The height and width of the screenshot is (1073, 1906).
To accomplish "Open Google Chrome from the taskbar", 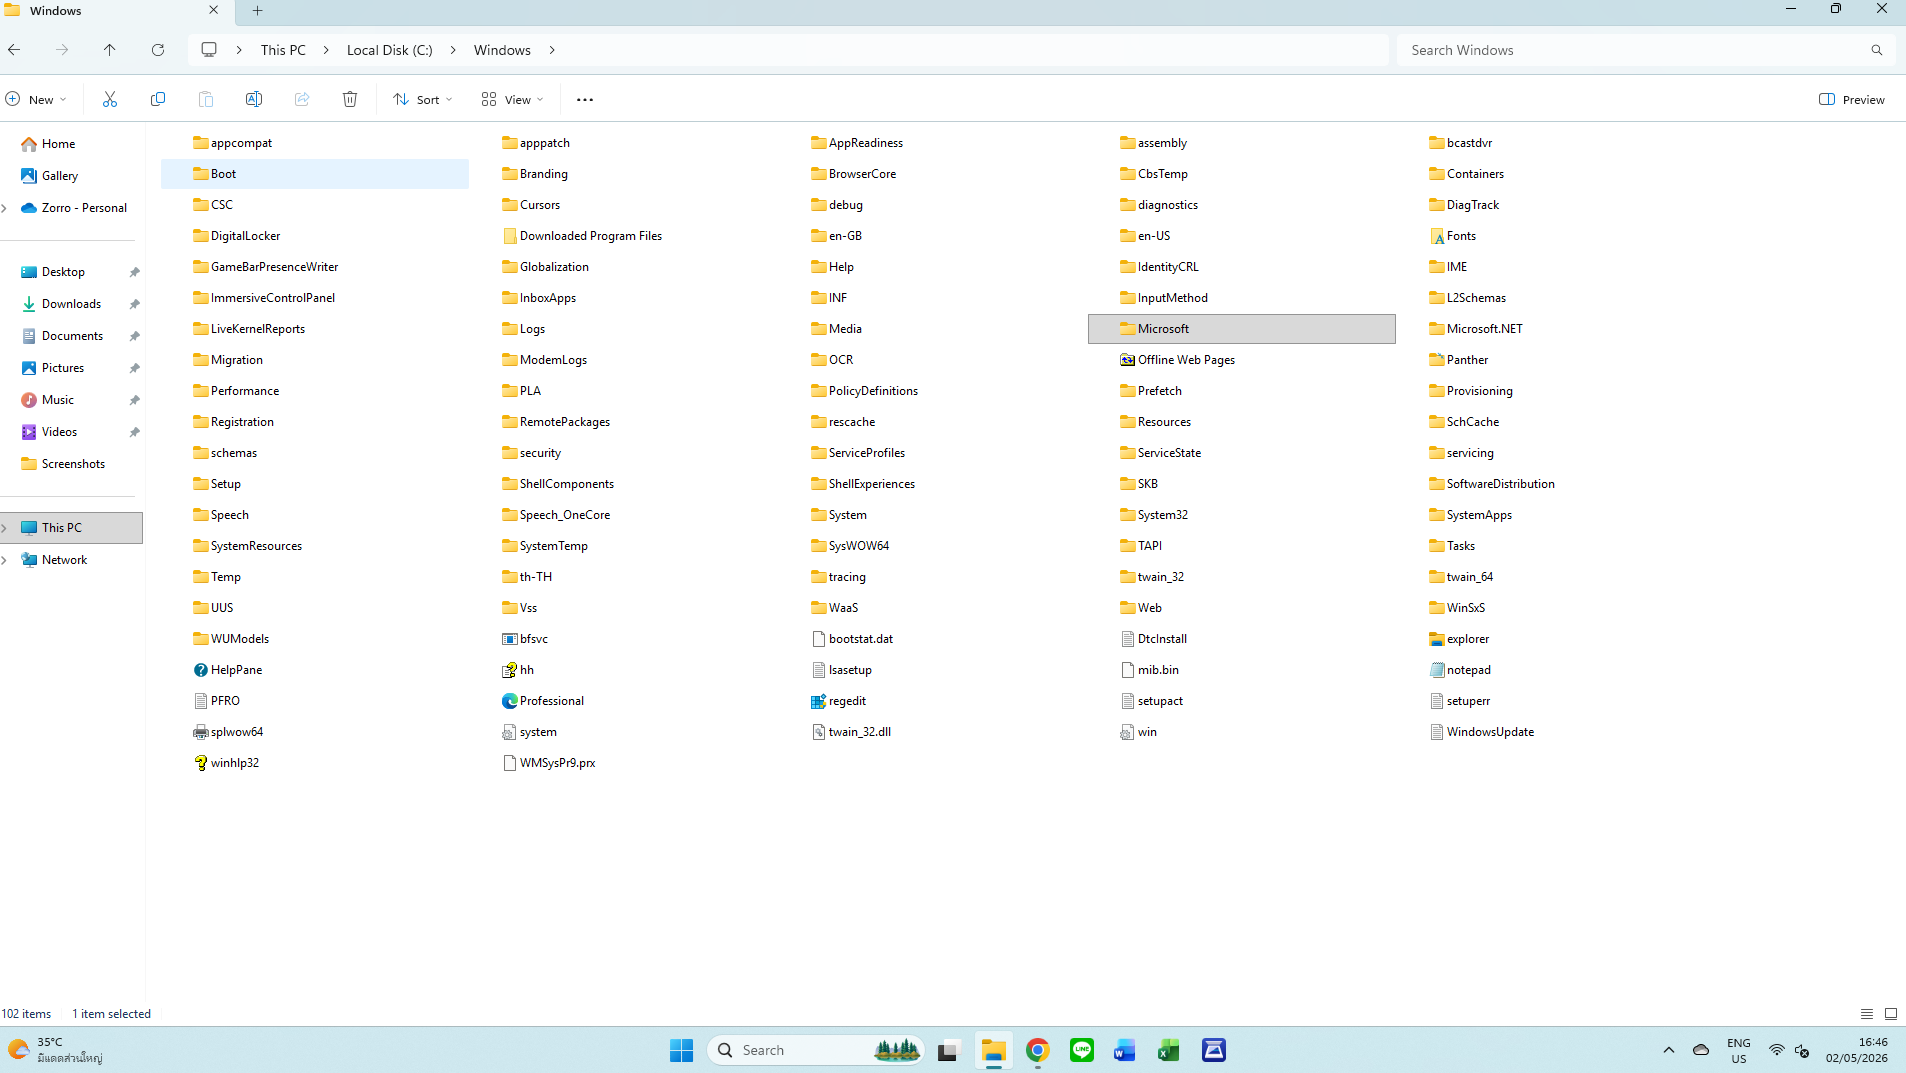I will pos(1037,1050).
